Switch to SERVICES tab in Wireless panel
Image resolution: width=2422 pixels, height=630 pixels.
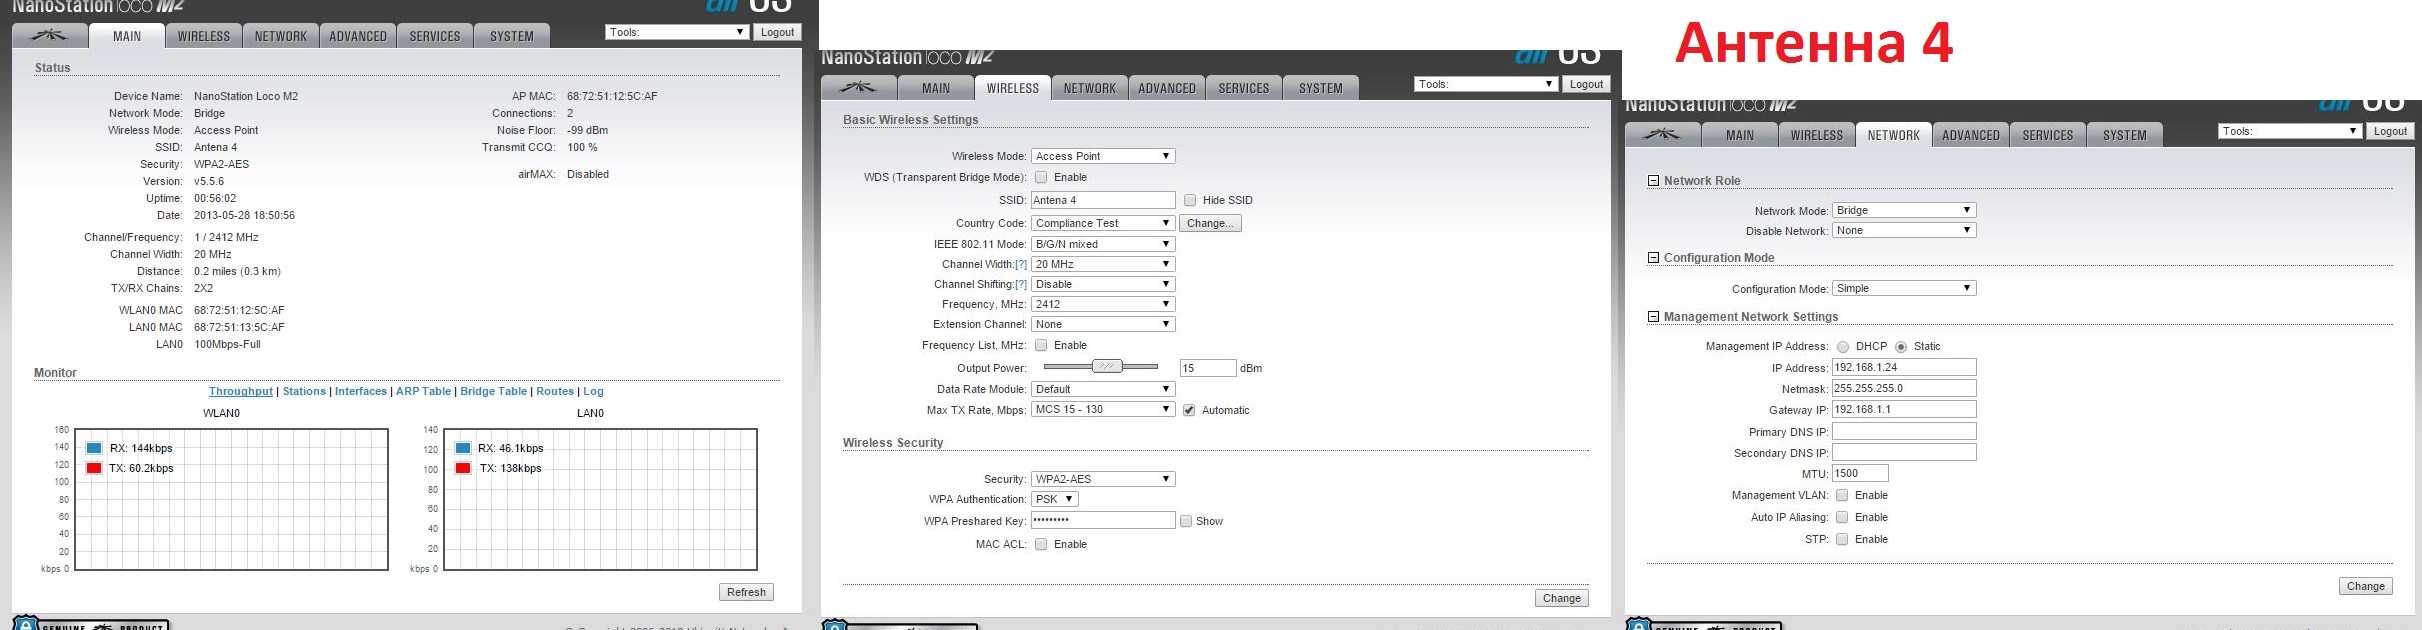pos(1244,88)
